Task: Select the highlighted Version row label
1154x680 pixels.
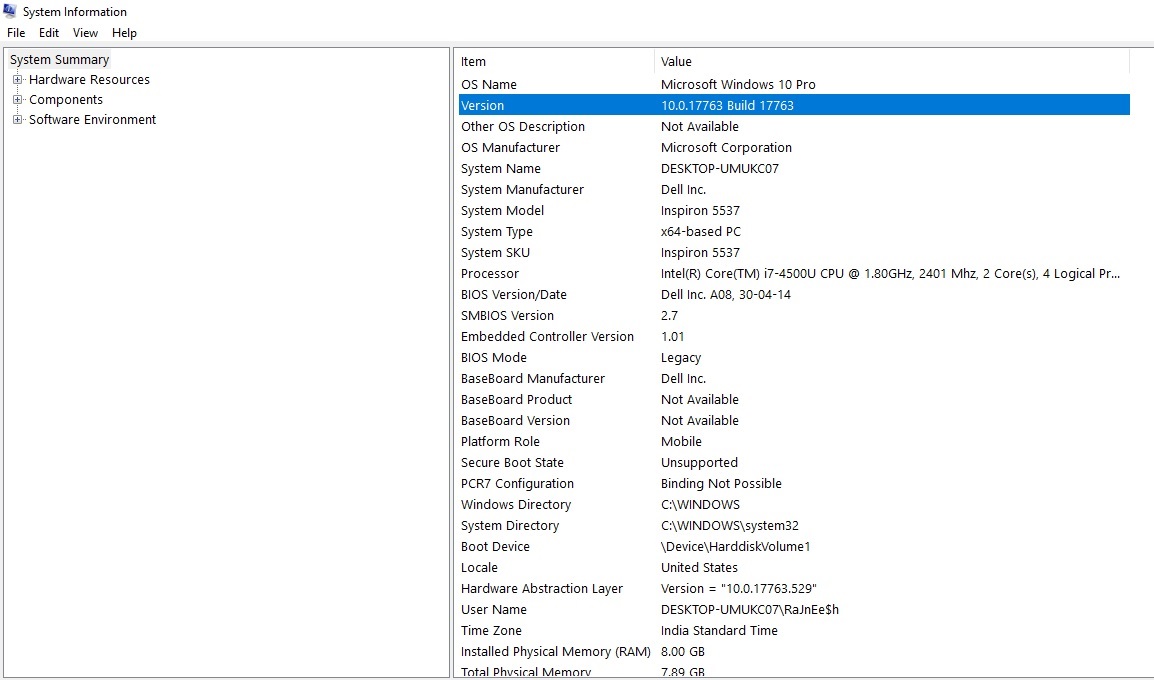Action: (x=482, y=105)
